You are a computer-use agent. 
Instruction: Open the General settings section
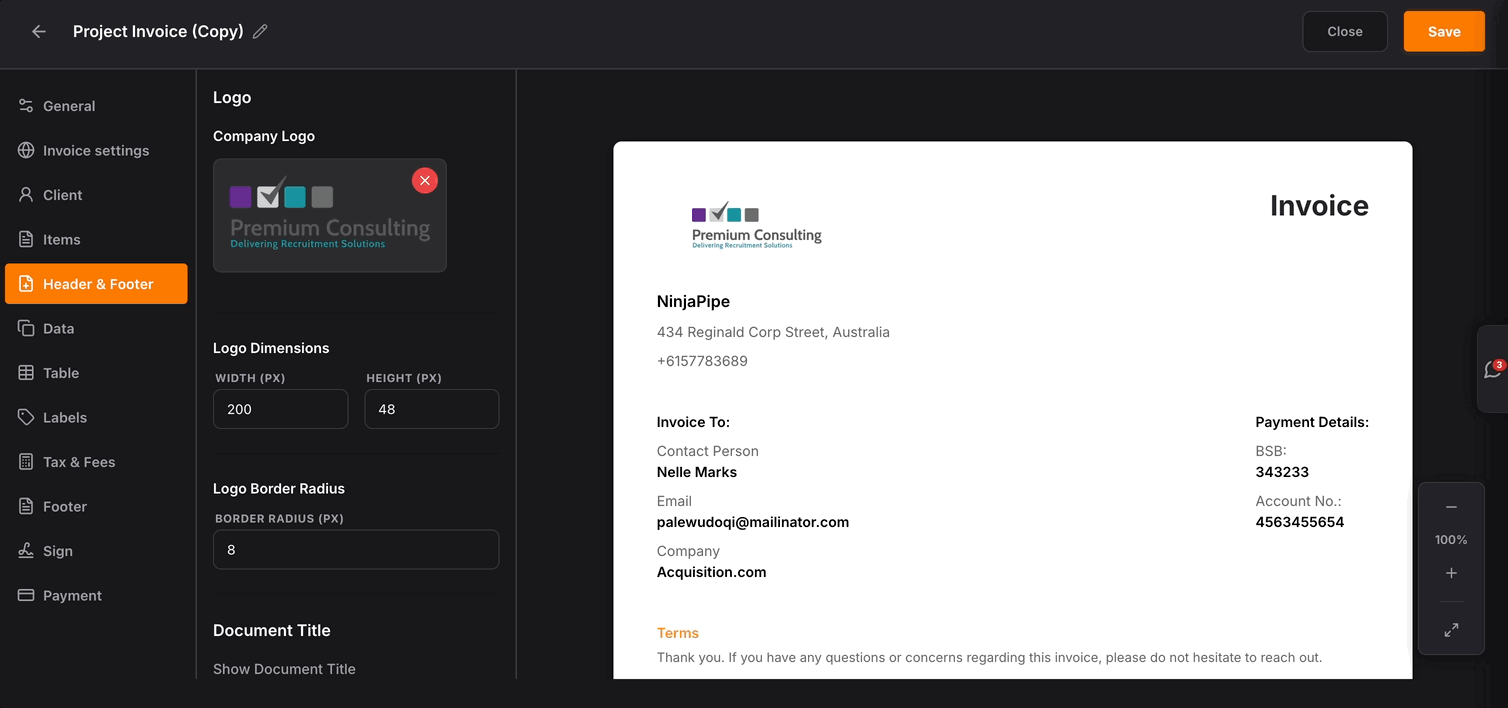(69, 106)
